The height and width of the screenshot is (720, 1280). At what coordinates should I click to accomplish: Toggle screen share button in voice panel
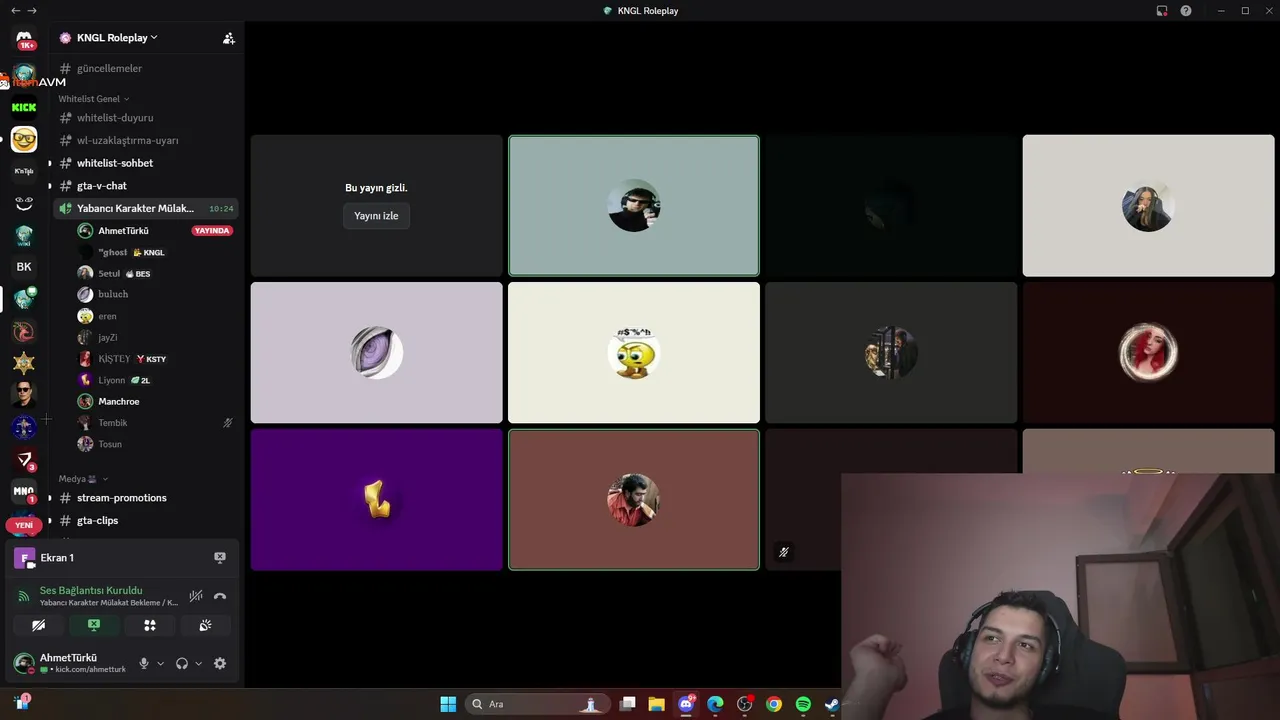tap(94, 625)
